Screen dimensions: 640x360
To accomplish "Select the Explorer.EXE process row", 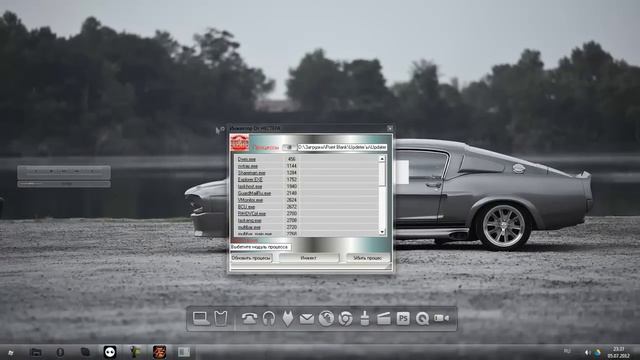I will point(307,180).
